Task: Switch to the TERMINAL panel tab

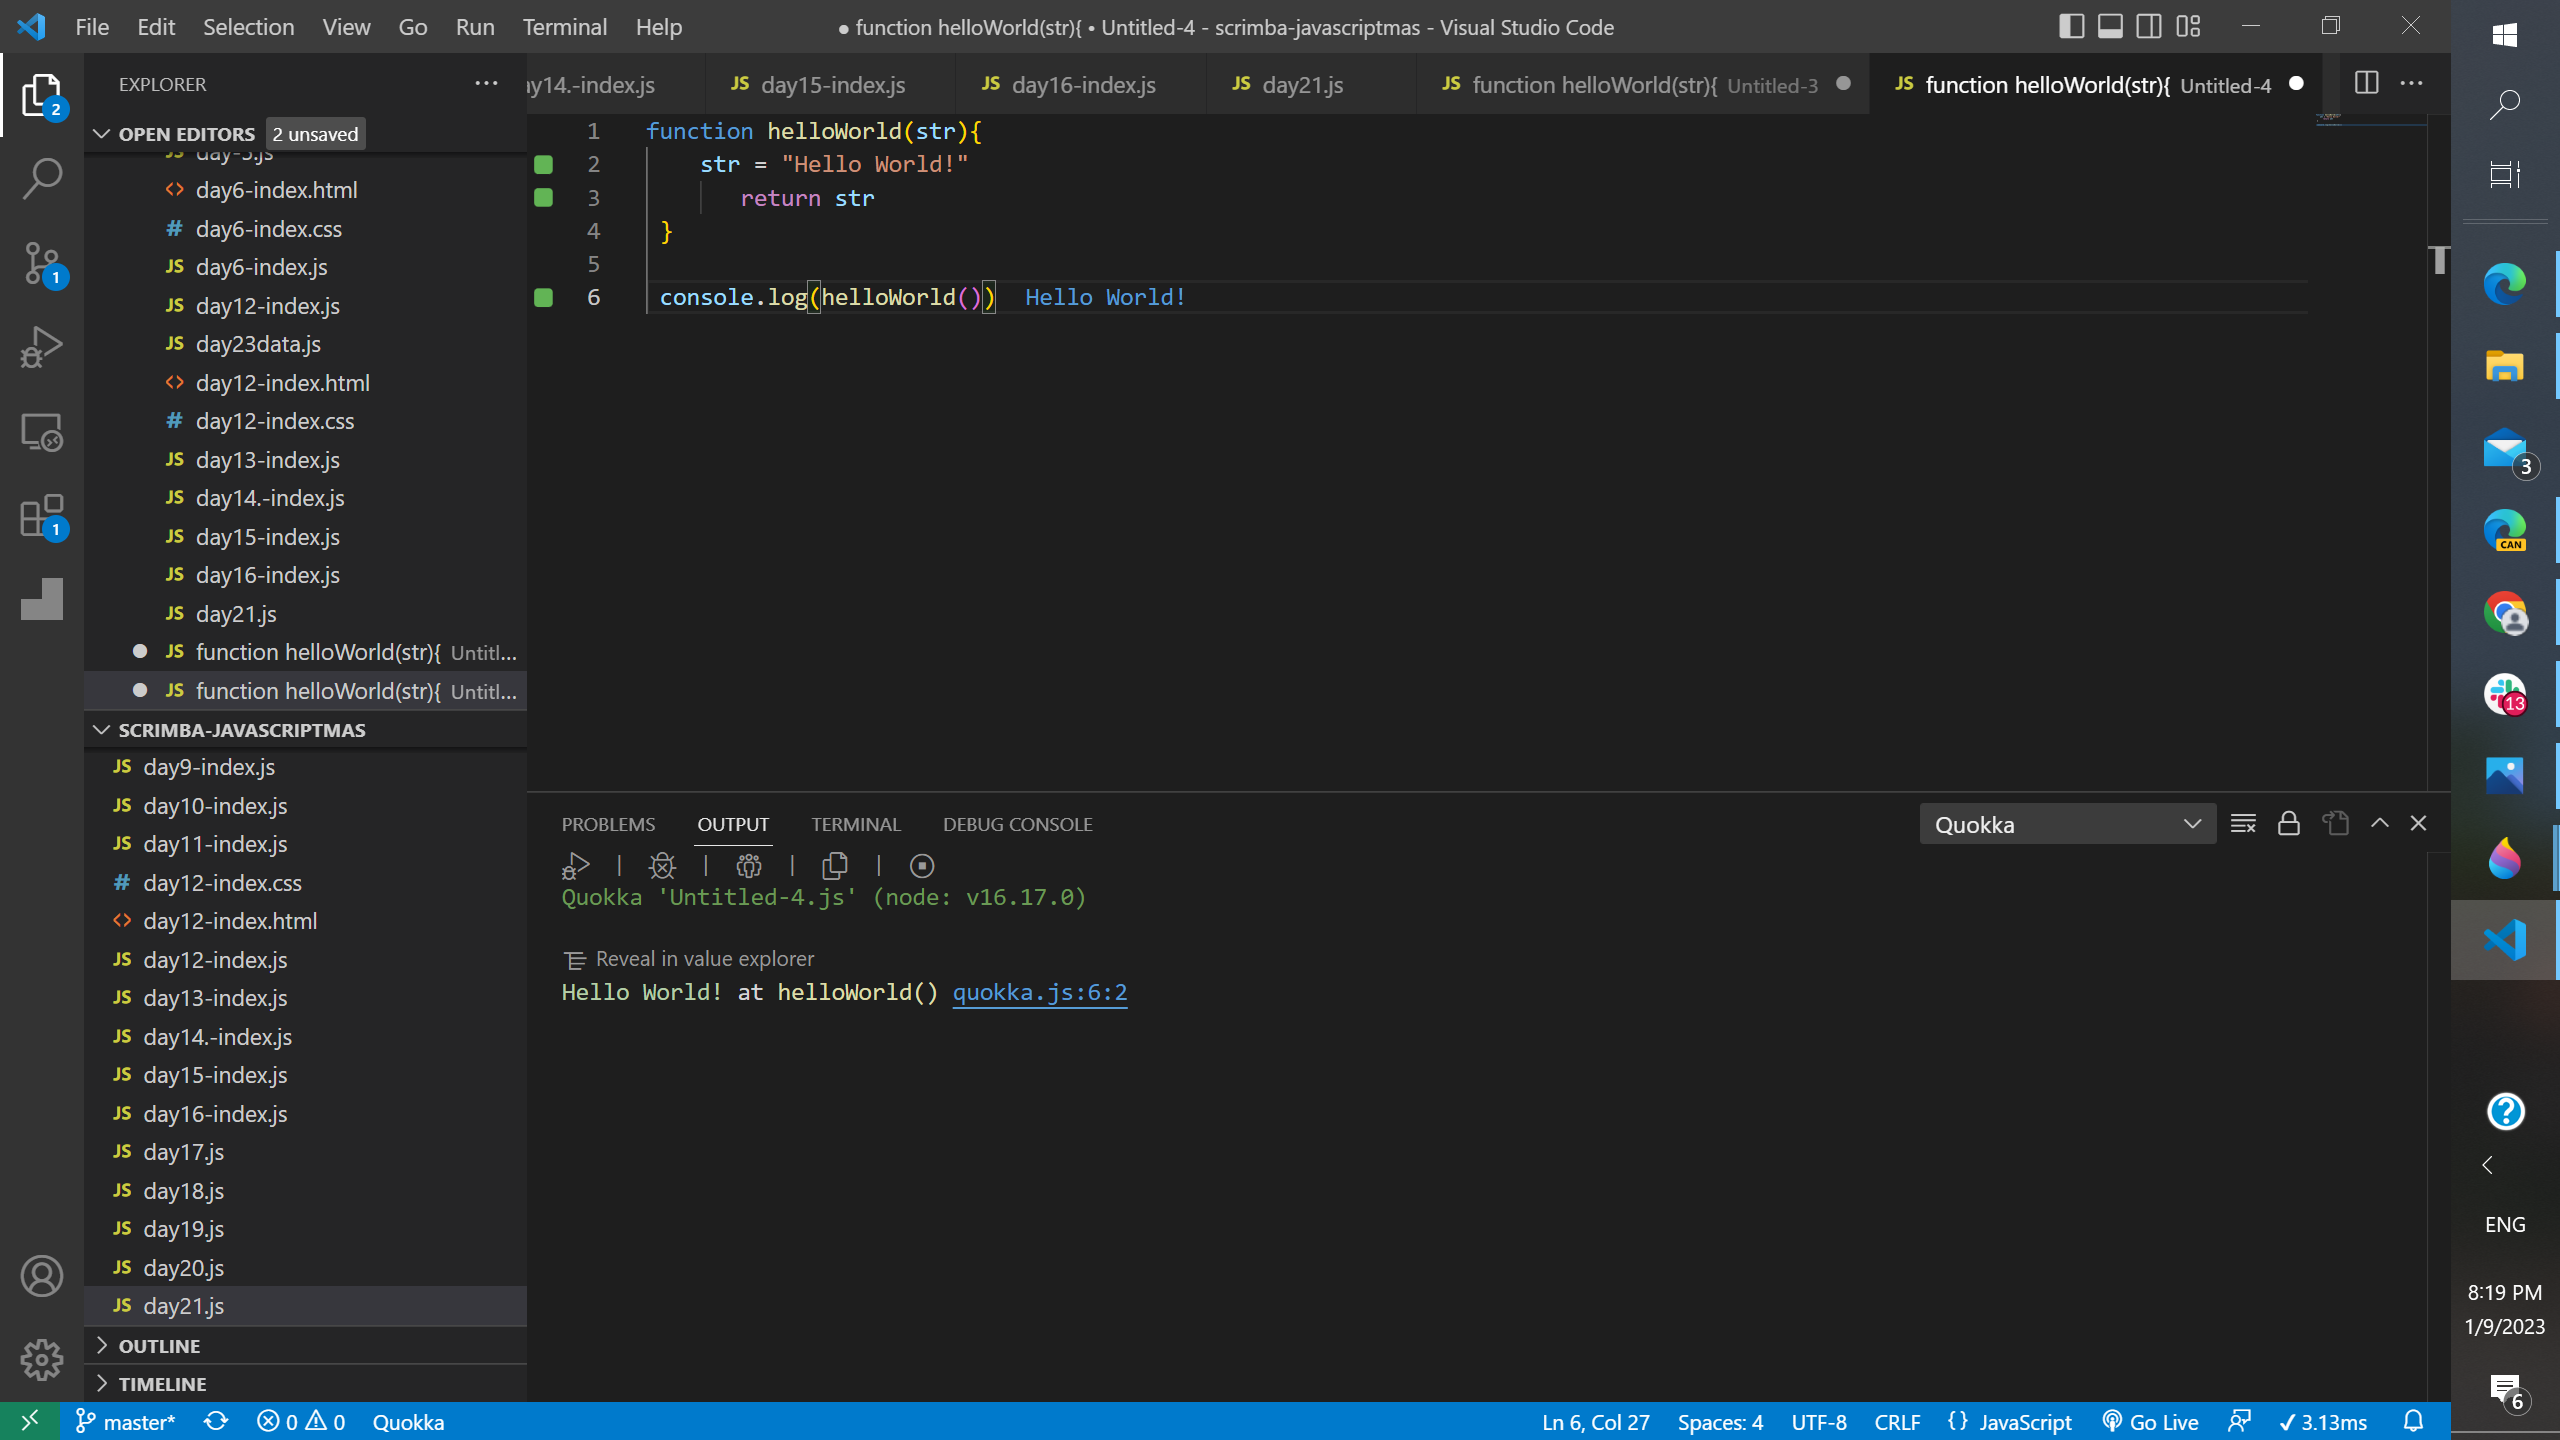Action: pos(855,824)
